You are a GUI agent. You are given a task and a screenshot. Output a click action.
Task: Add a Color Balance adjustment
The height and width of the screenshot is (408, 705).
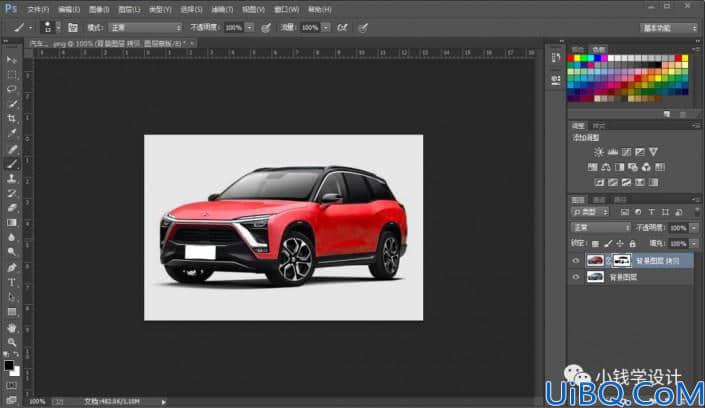[606, 167]
